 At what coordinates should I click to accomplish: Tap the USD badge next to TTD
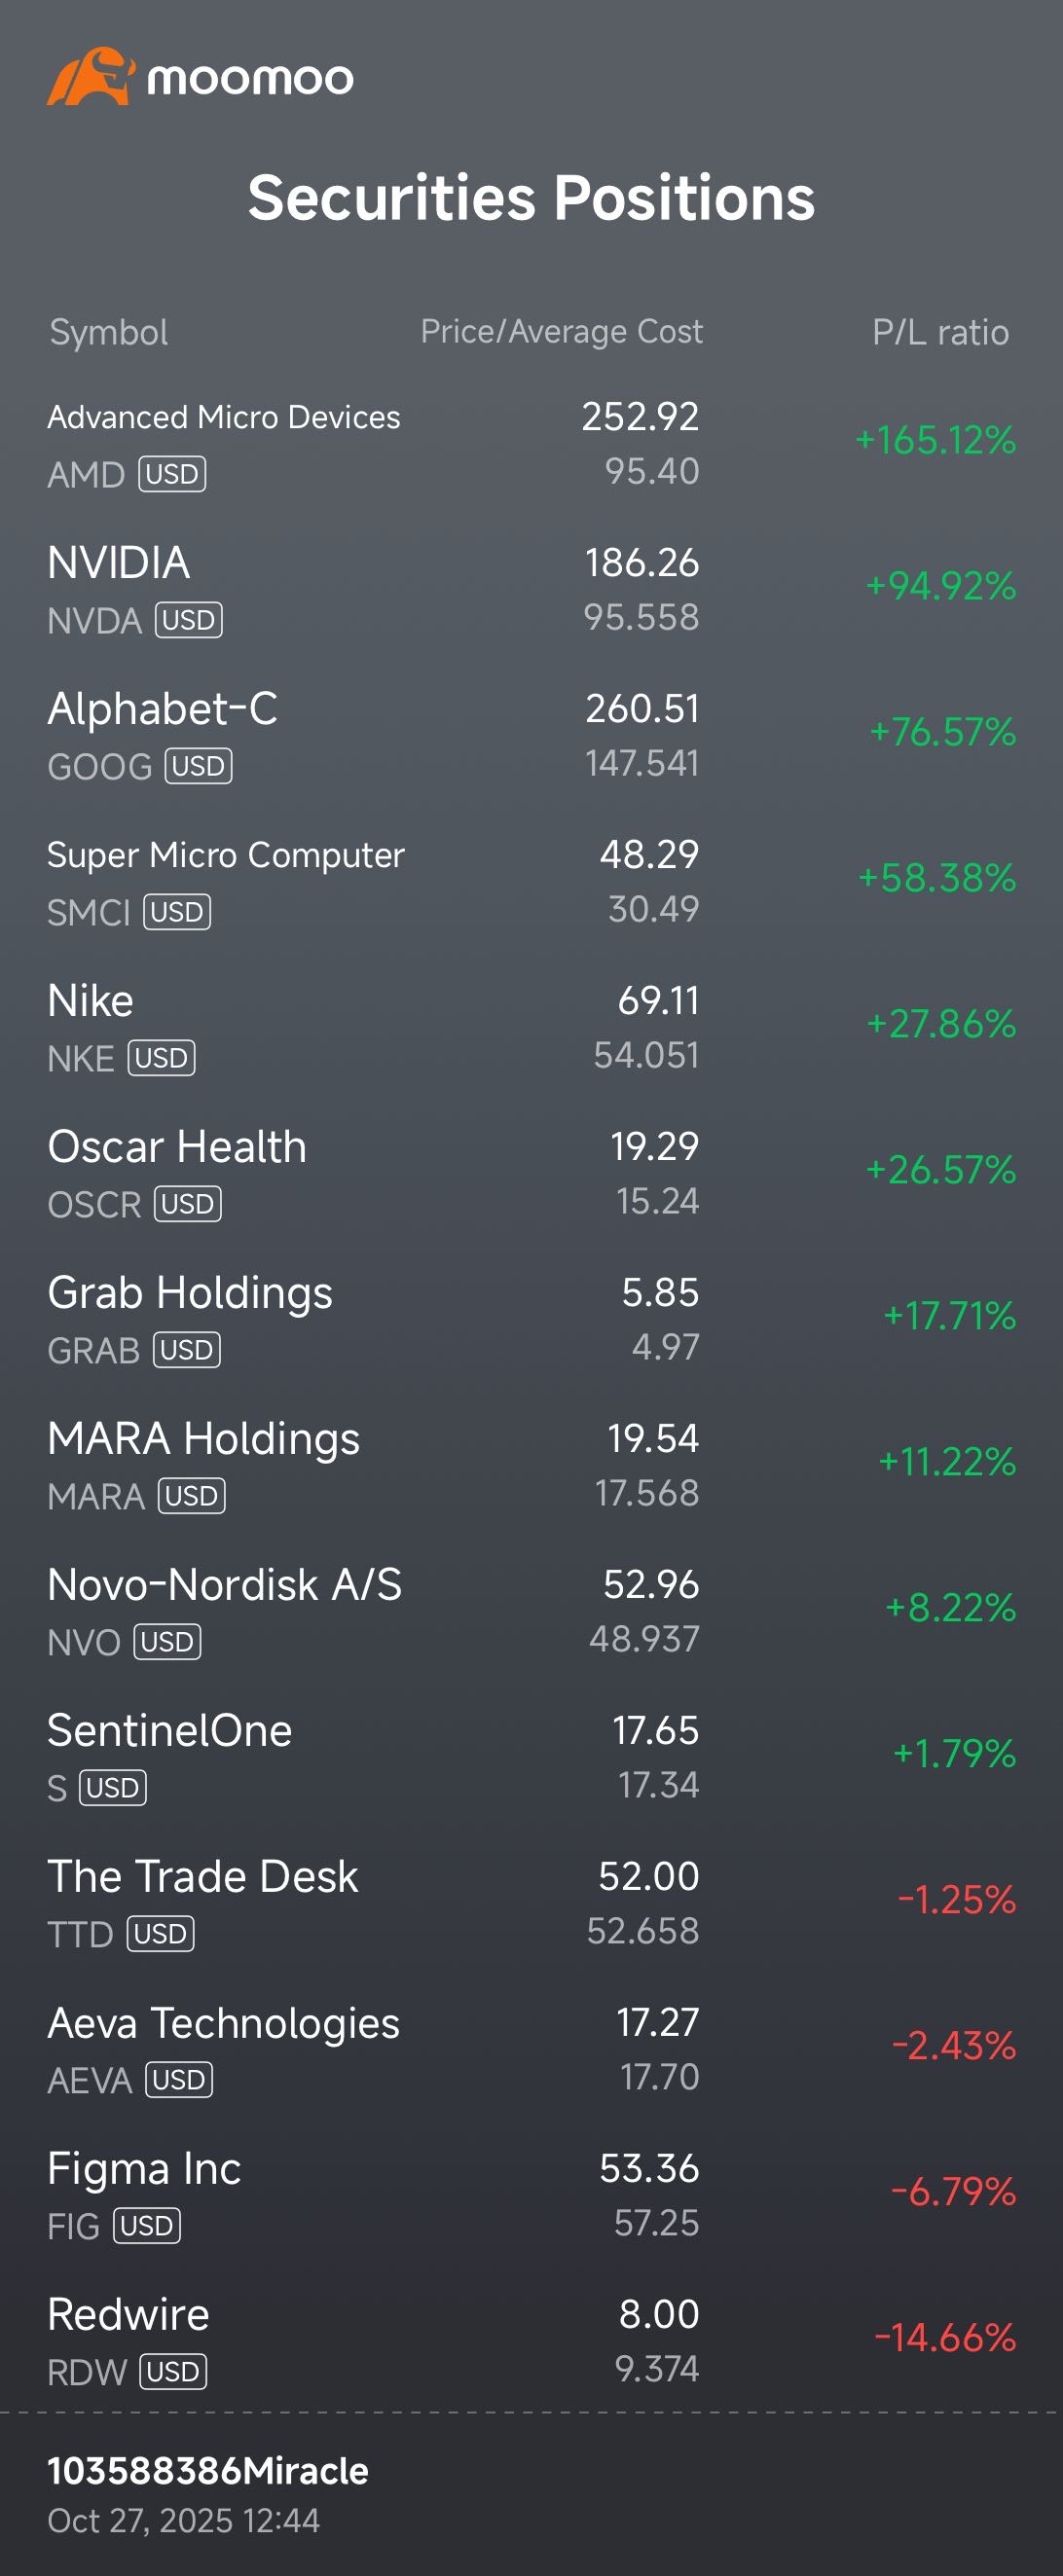coord(160,1934)
